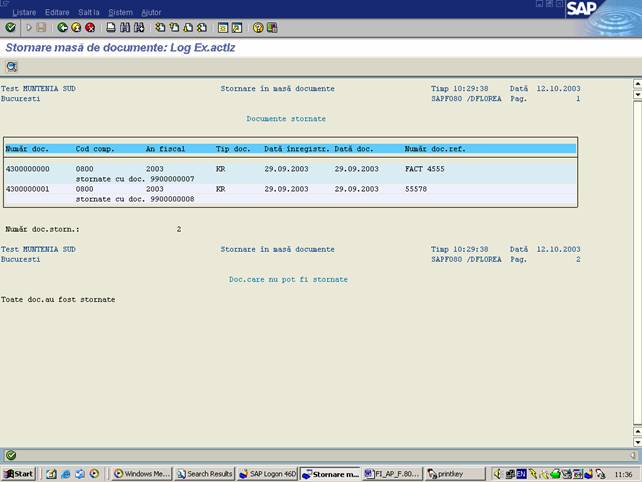Select document row 4300000000
The width and height of the screenshot is (642, 482).
pyautogui.click(x=28, y=169)
